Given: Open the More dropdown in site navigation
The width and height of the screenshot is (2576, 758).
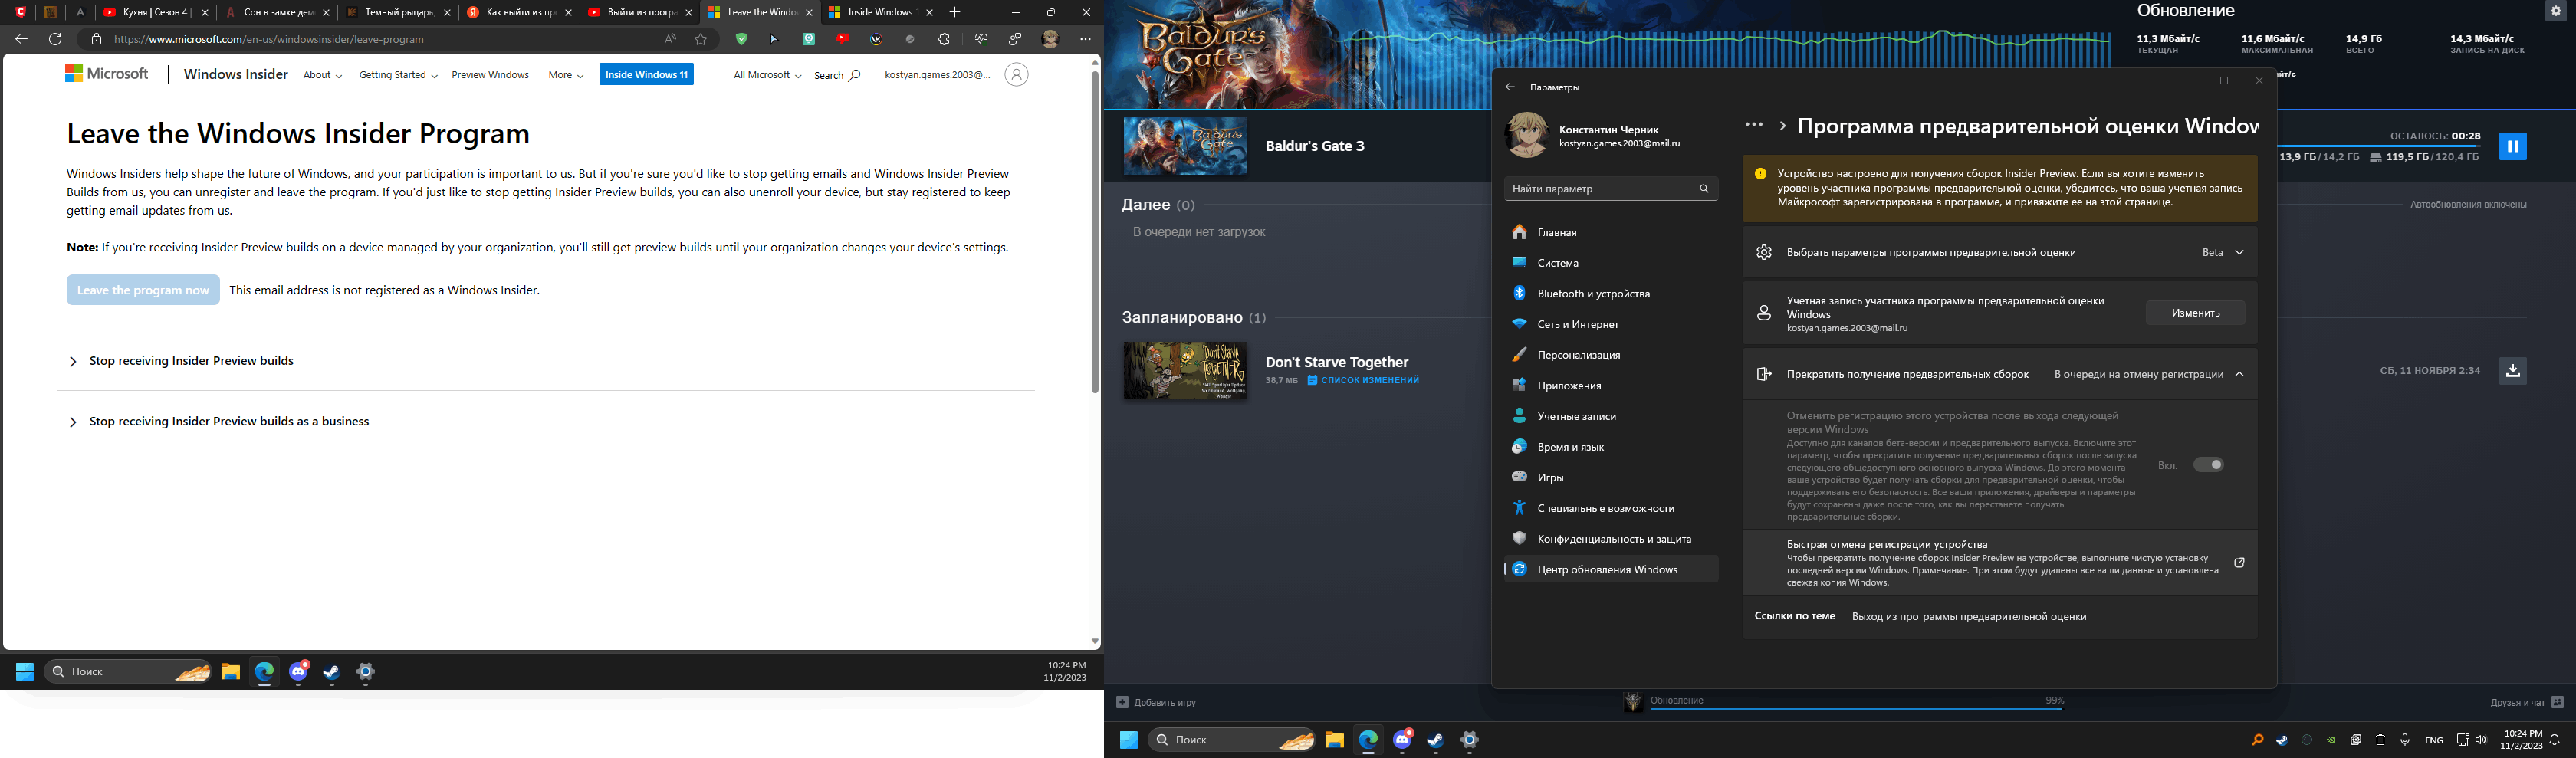Looking at the screenshot, I should [565, 75].
